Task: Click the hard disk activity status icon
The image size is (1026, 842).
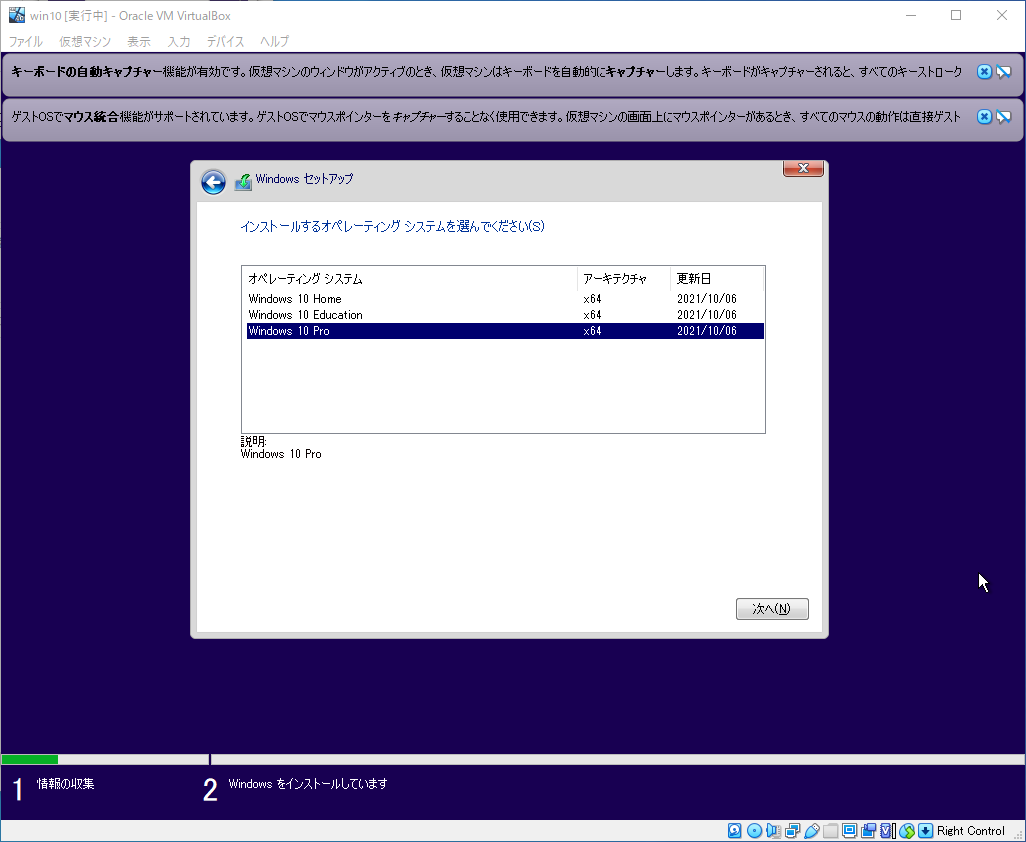Action: [734, 831]
